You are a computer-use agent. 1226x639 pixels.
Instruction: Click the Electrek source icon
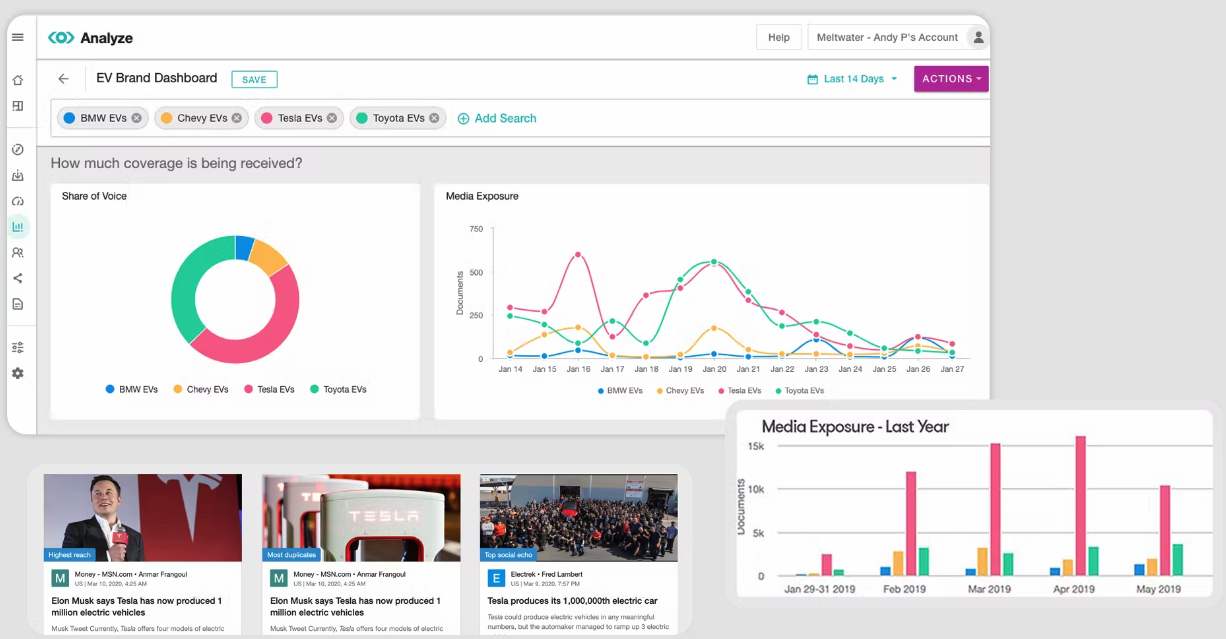click(496, 578)
